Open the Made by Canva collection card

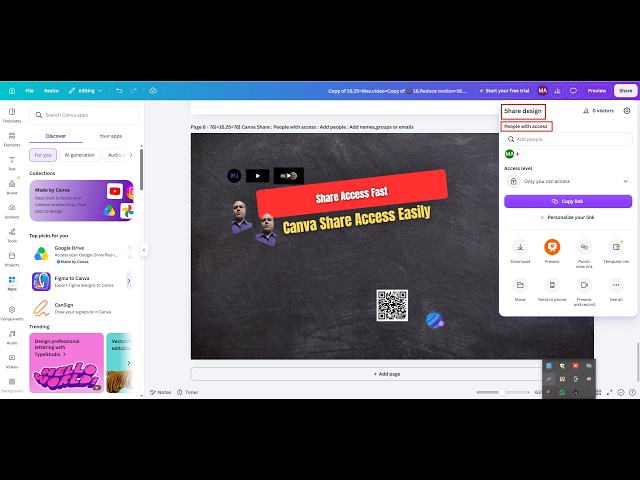[x=82, y=200]
